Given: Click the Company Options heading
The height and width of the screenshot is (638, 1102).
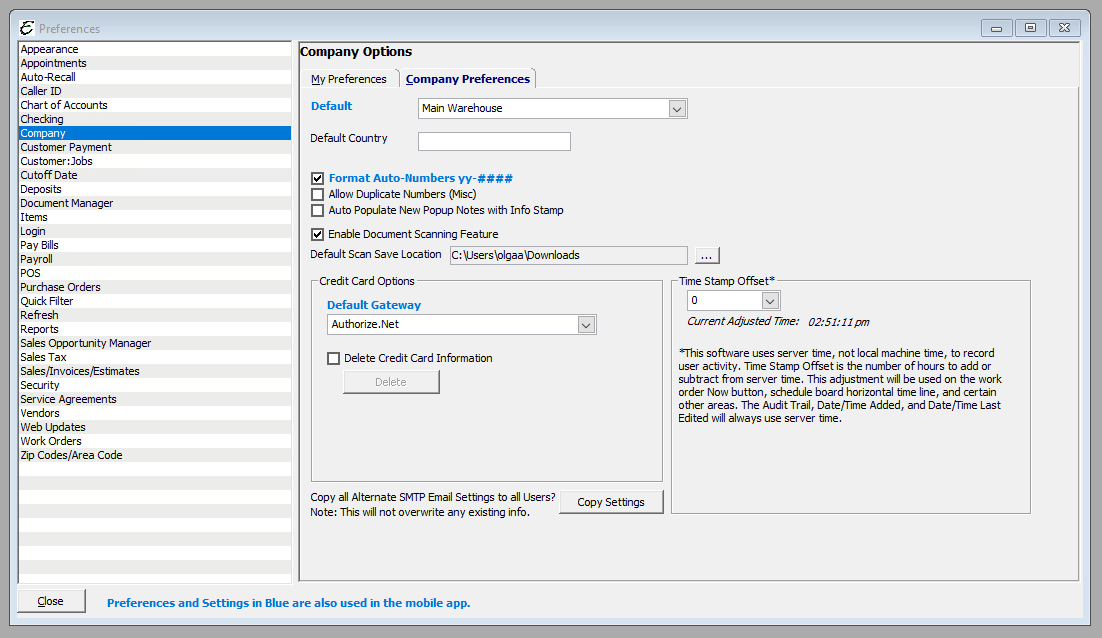Looking at the screenshot, I should (356, 52).
